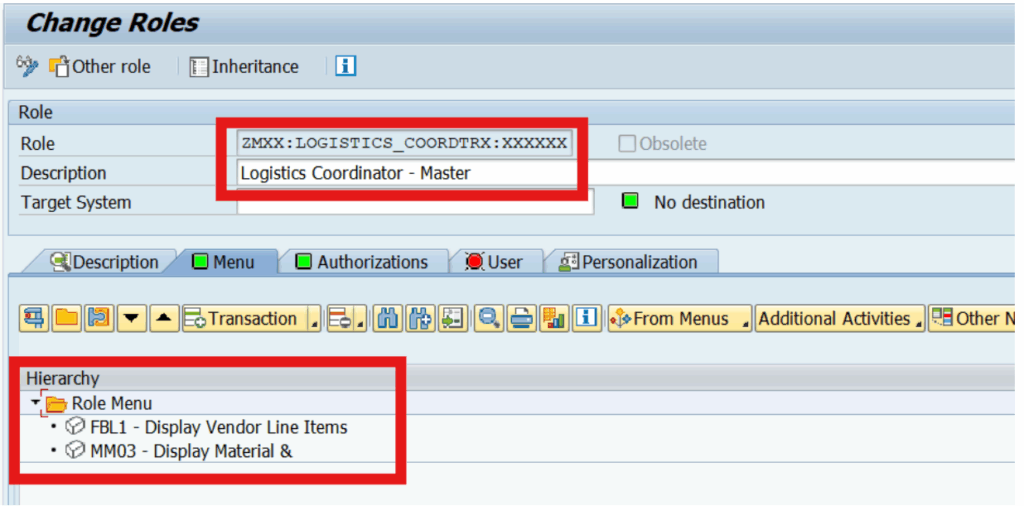The width and height of the screenshot is (1024, 506).
Task: Expand the From Menus dropdown
Action: coord(743,322)
